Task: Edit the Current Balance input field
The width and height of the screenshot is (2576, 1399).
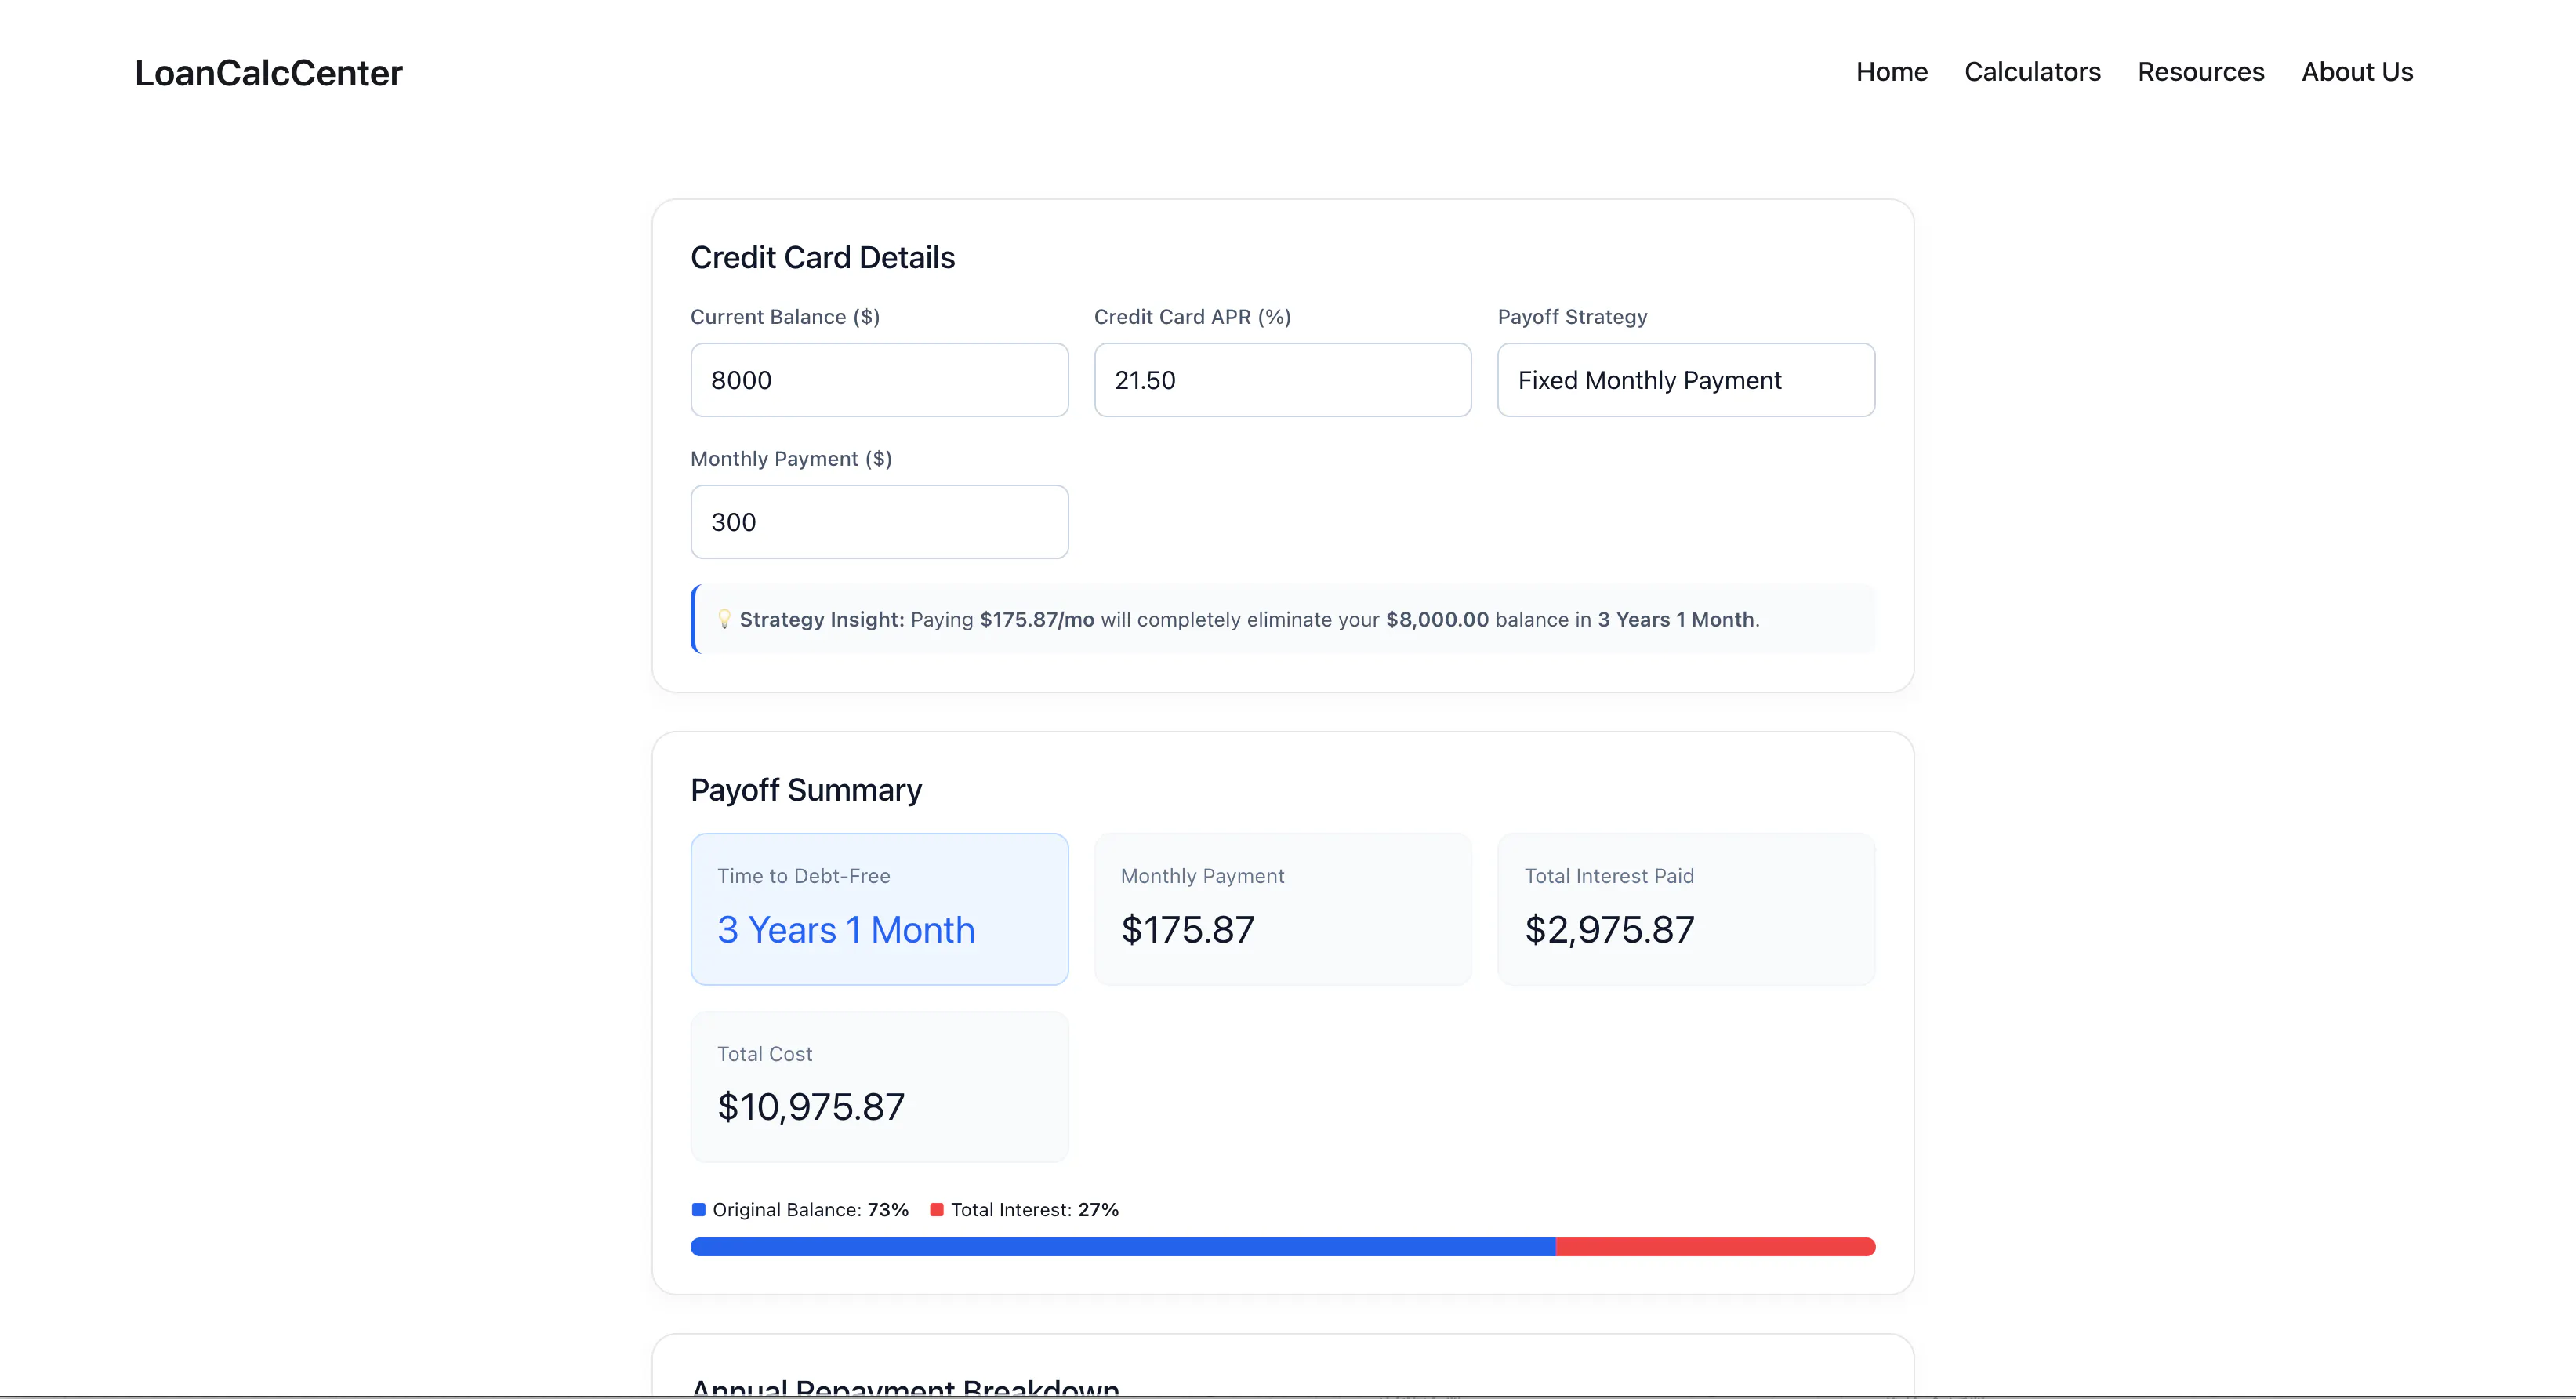Action: [x=879, y=380]
